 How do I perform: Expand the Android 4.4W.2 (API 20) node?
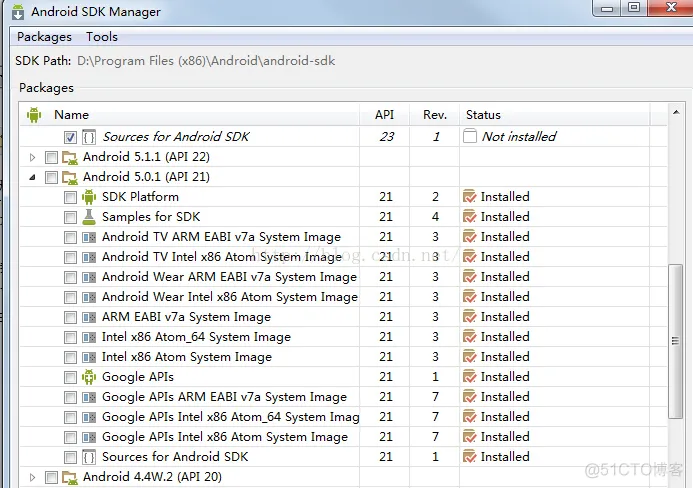[x=32, y=477]
